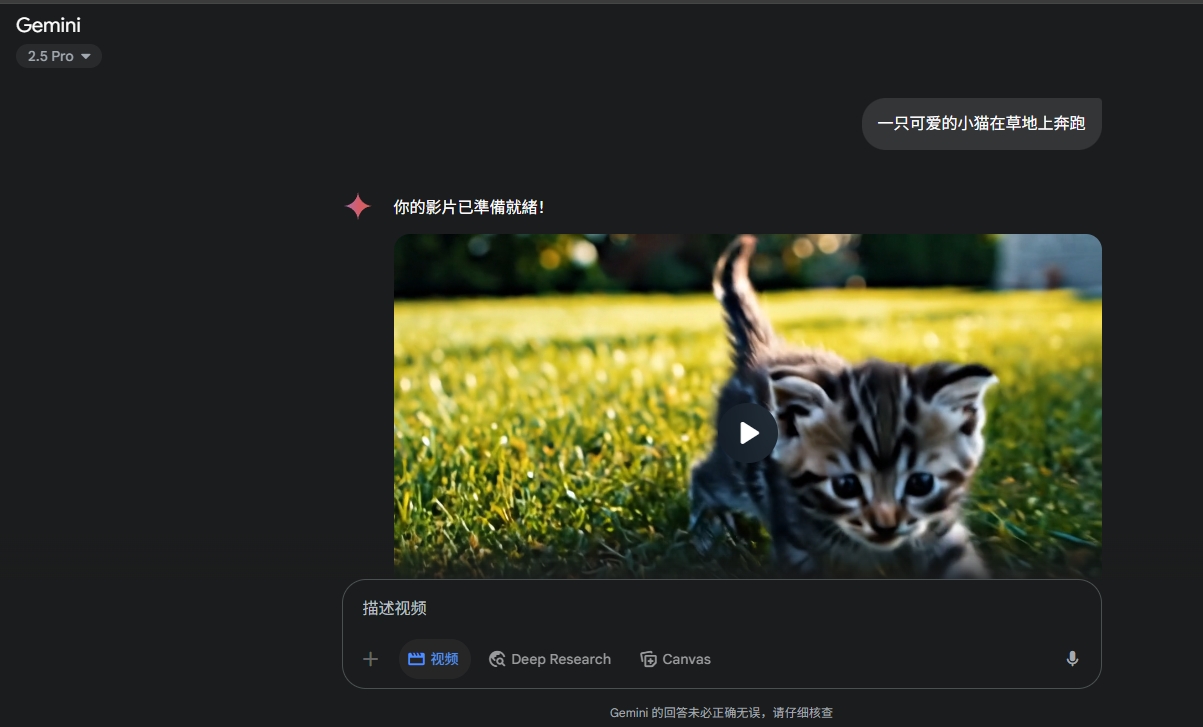
Task: Click the microphone icon for voice input
Action: point(1072,659)
